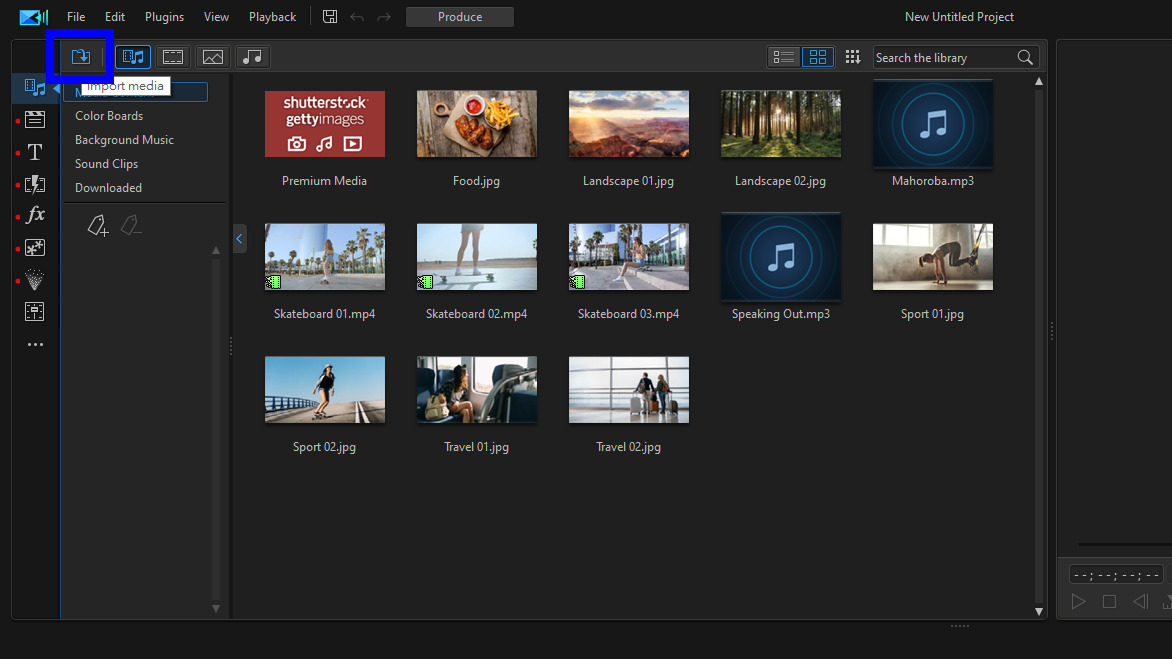Open the Particle Room in sidebar

[x=34, y=280]
